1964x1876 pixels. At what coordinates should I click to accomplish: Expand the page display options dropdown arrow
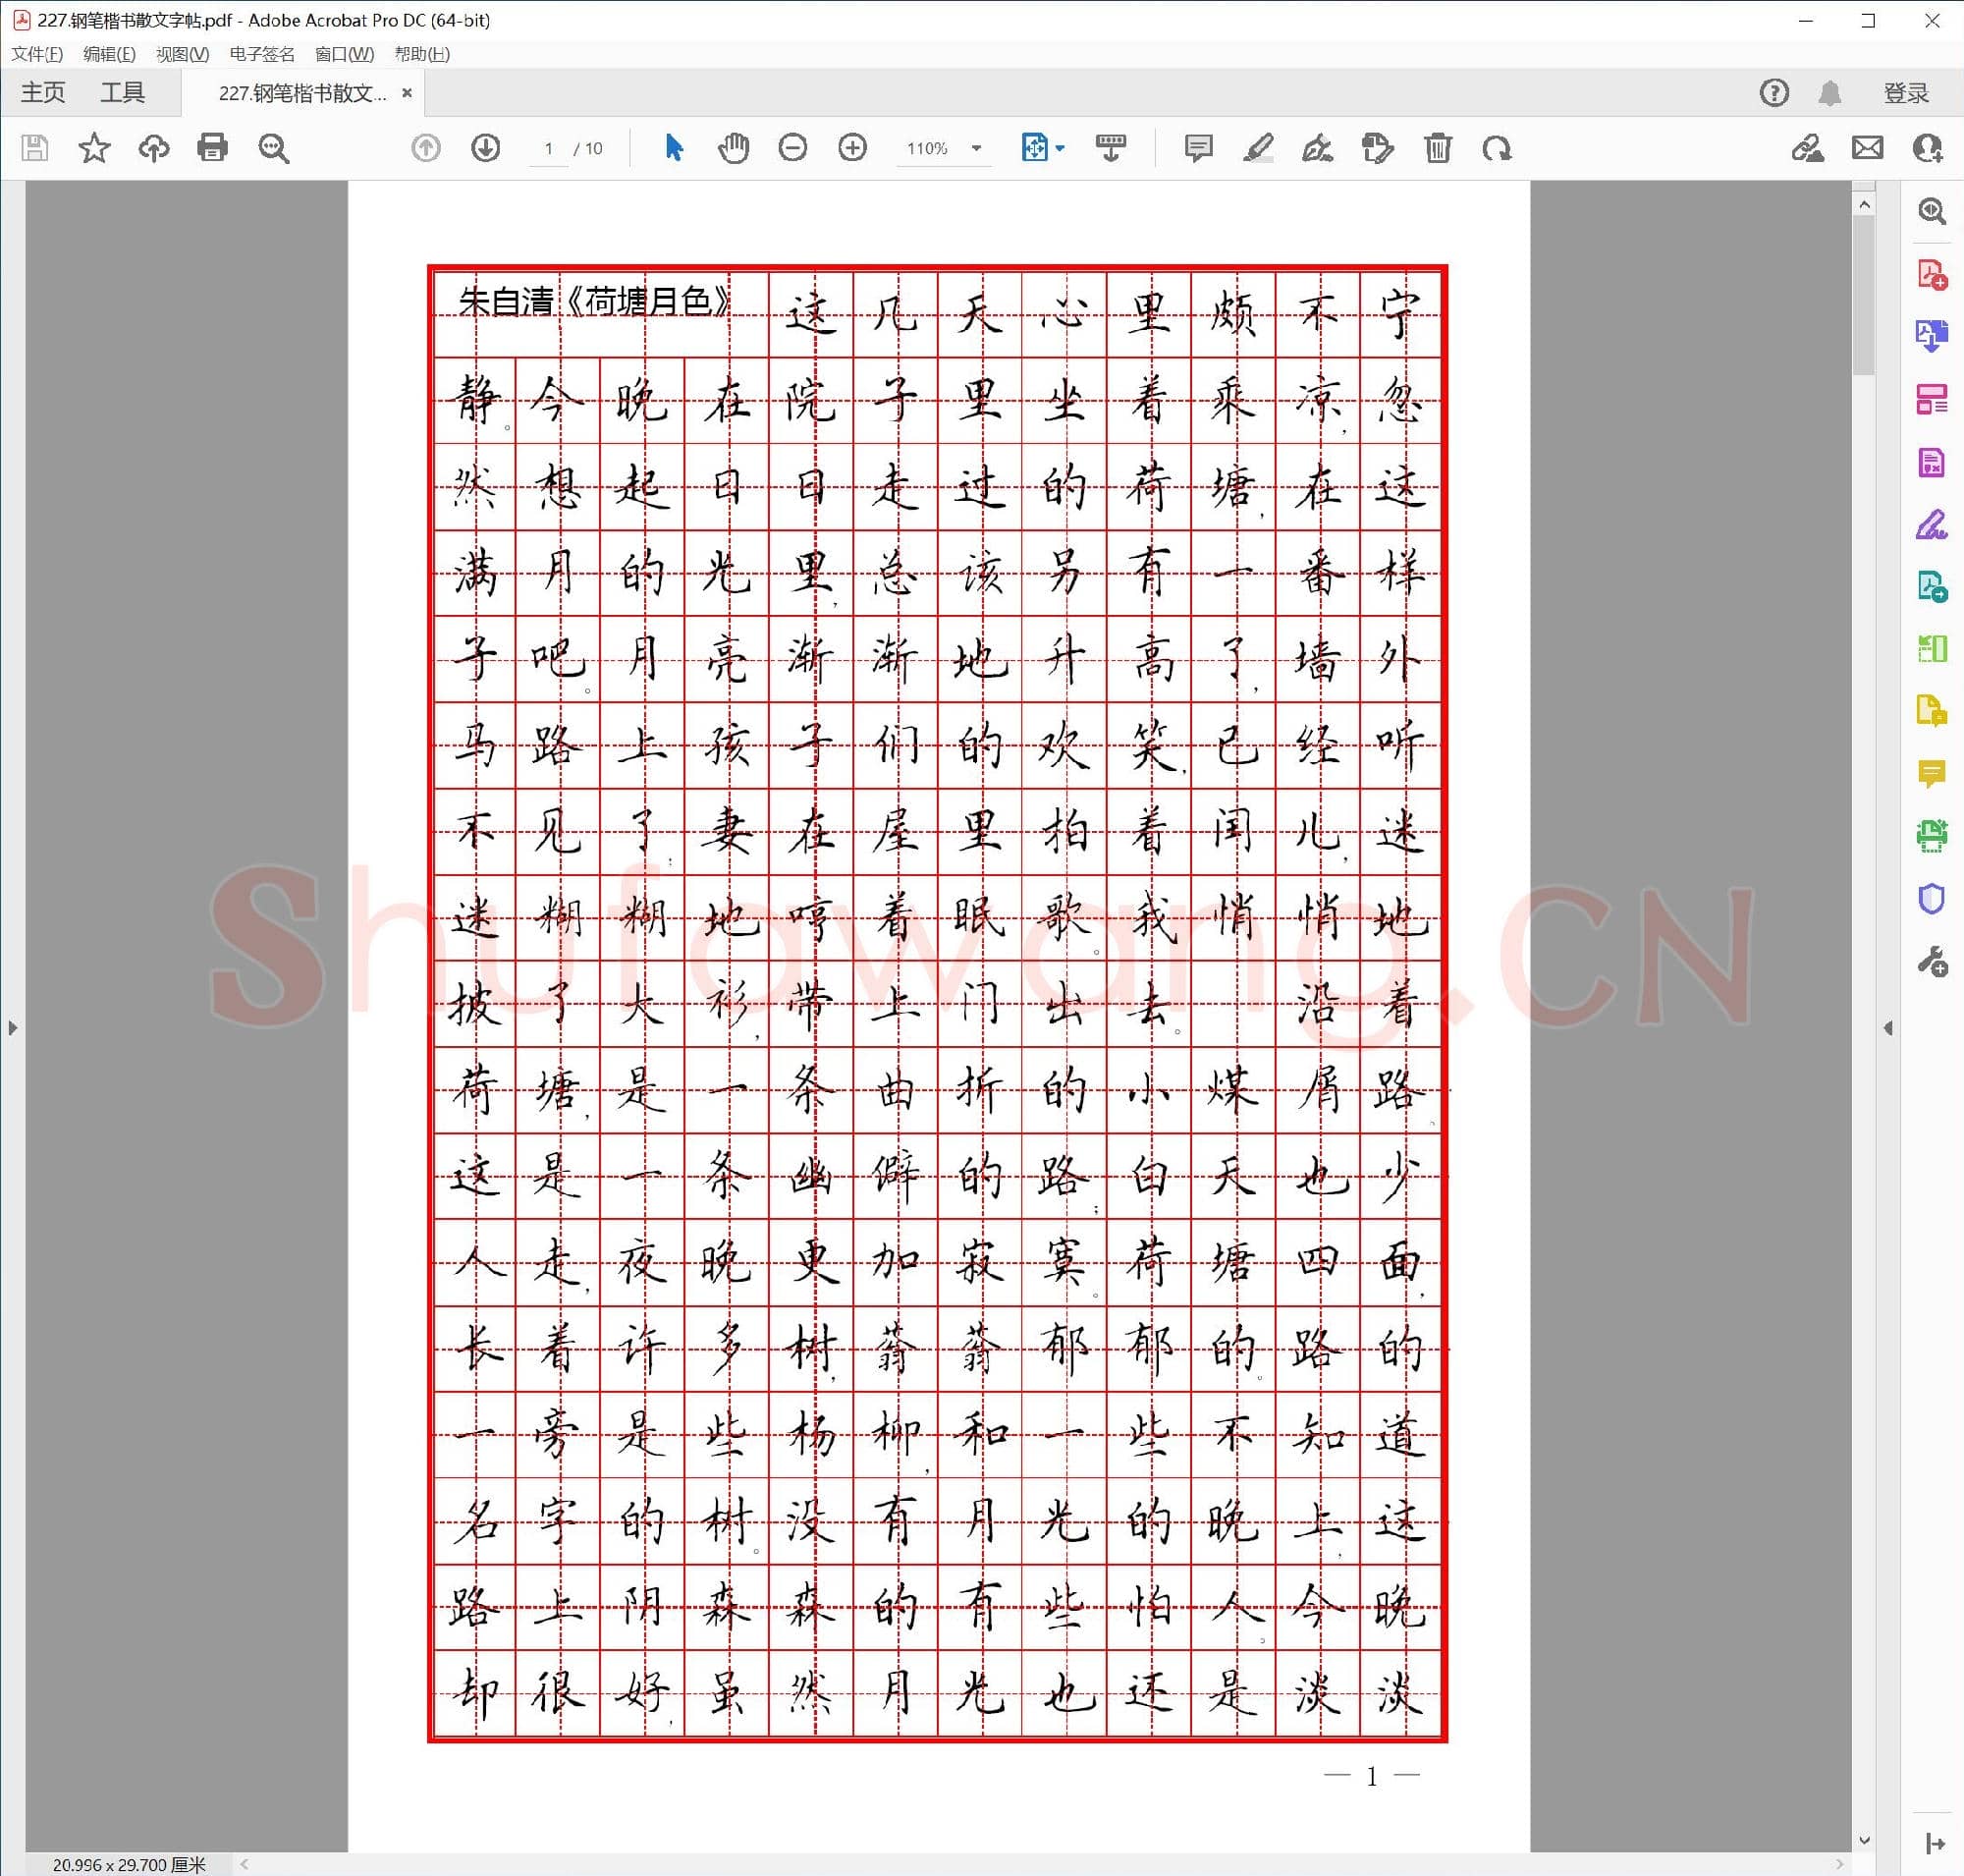pyautogui.click(x=1058, y=148)
